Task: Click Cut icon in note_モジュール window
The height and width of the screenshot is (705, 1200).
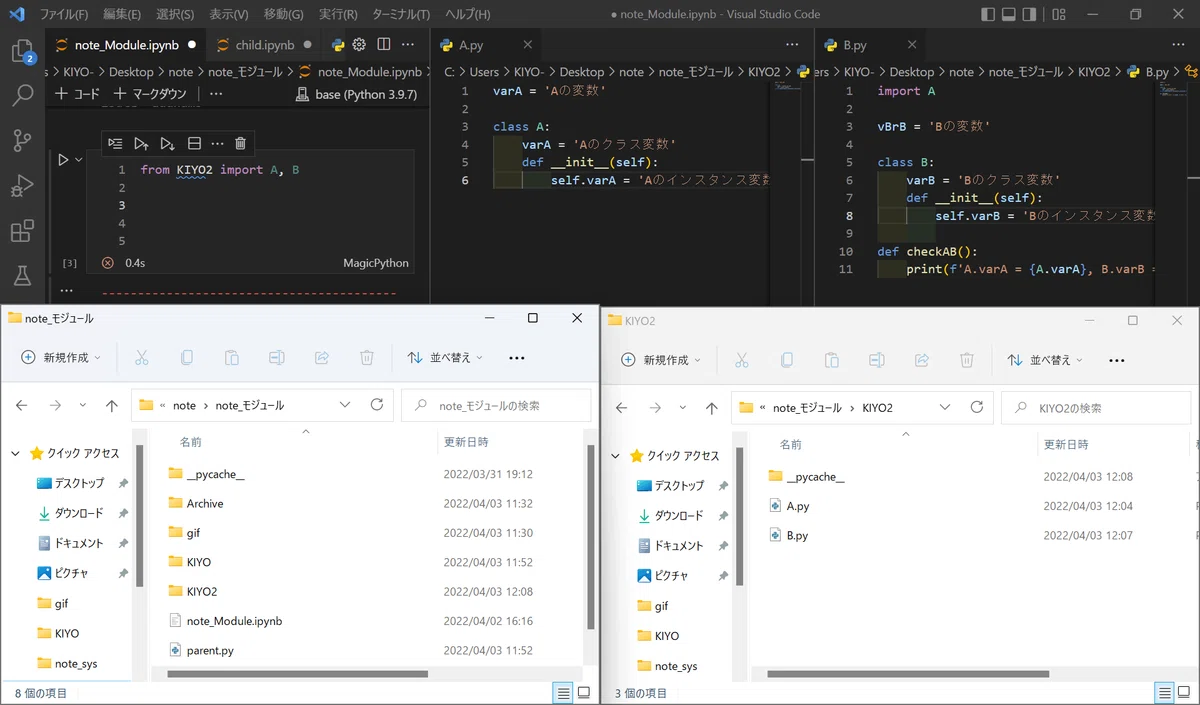Action: pyautogui.click(x=141, y=358)
